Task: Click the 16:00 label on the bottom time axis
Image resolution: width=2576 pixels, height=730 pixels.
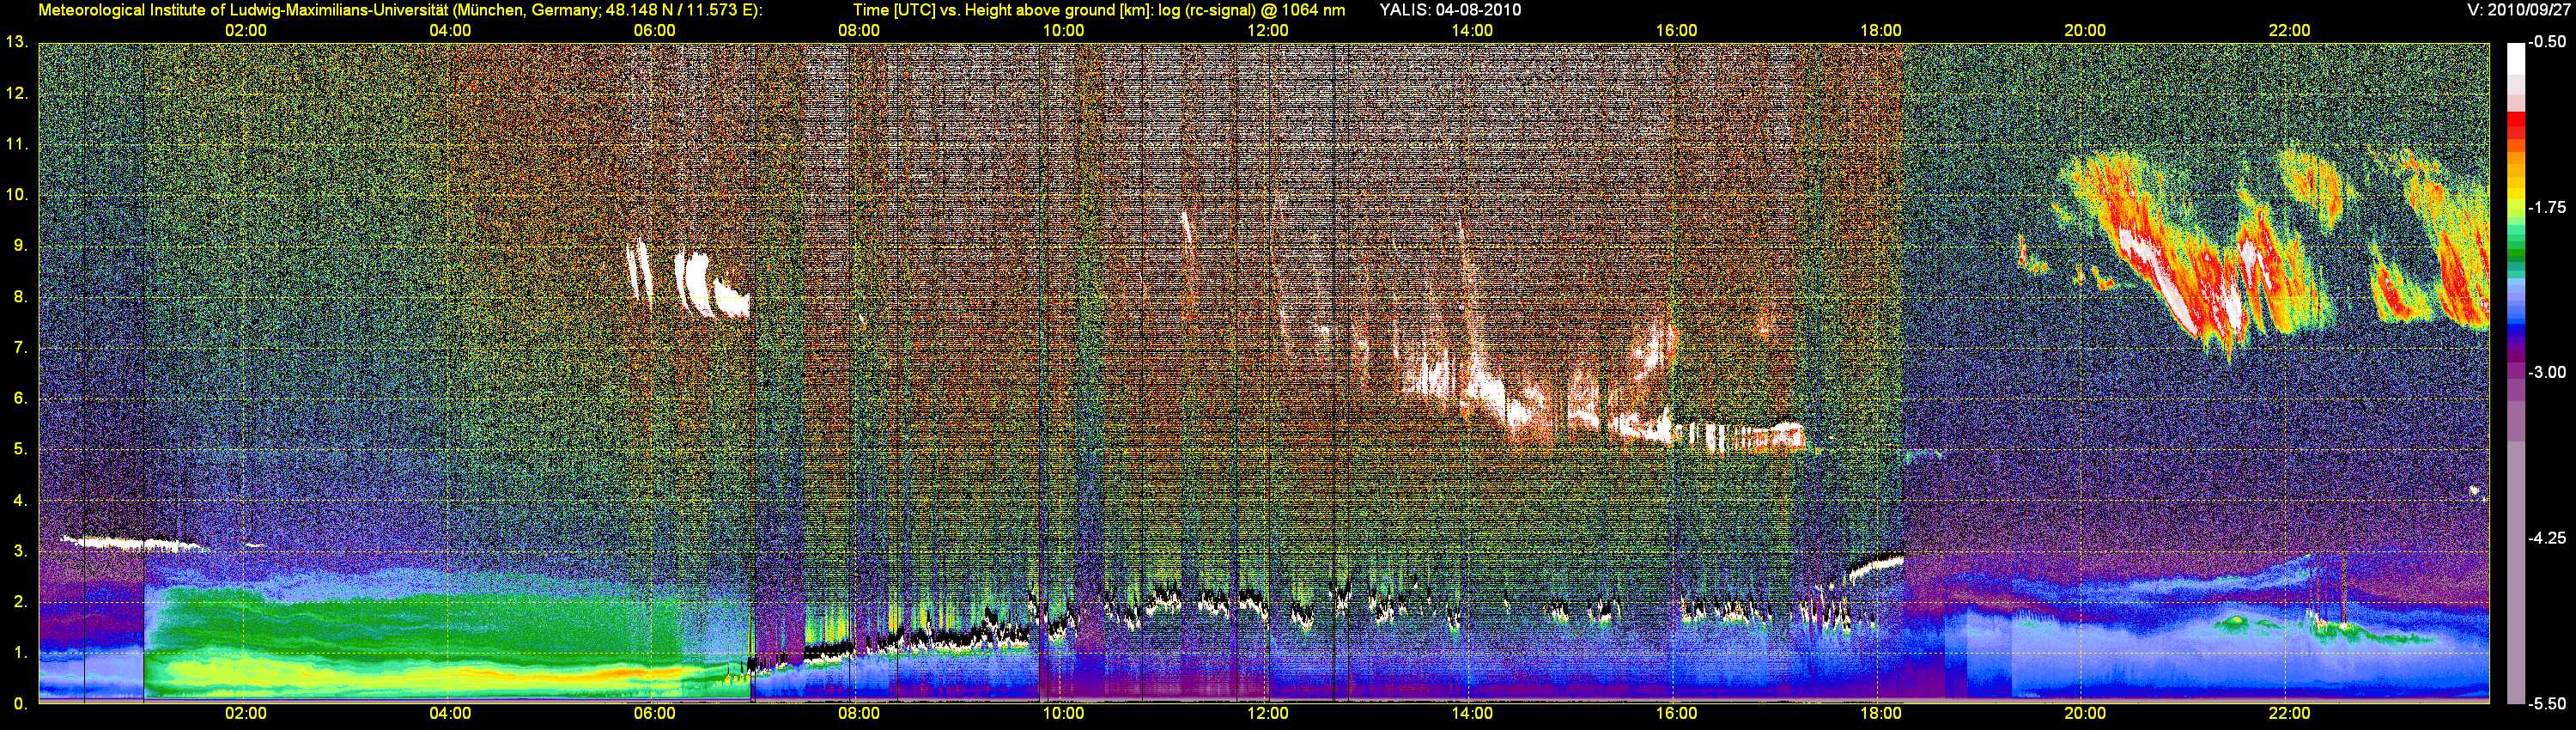Action: click(x=1676, y=714)
